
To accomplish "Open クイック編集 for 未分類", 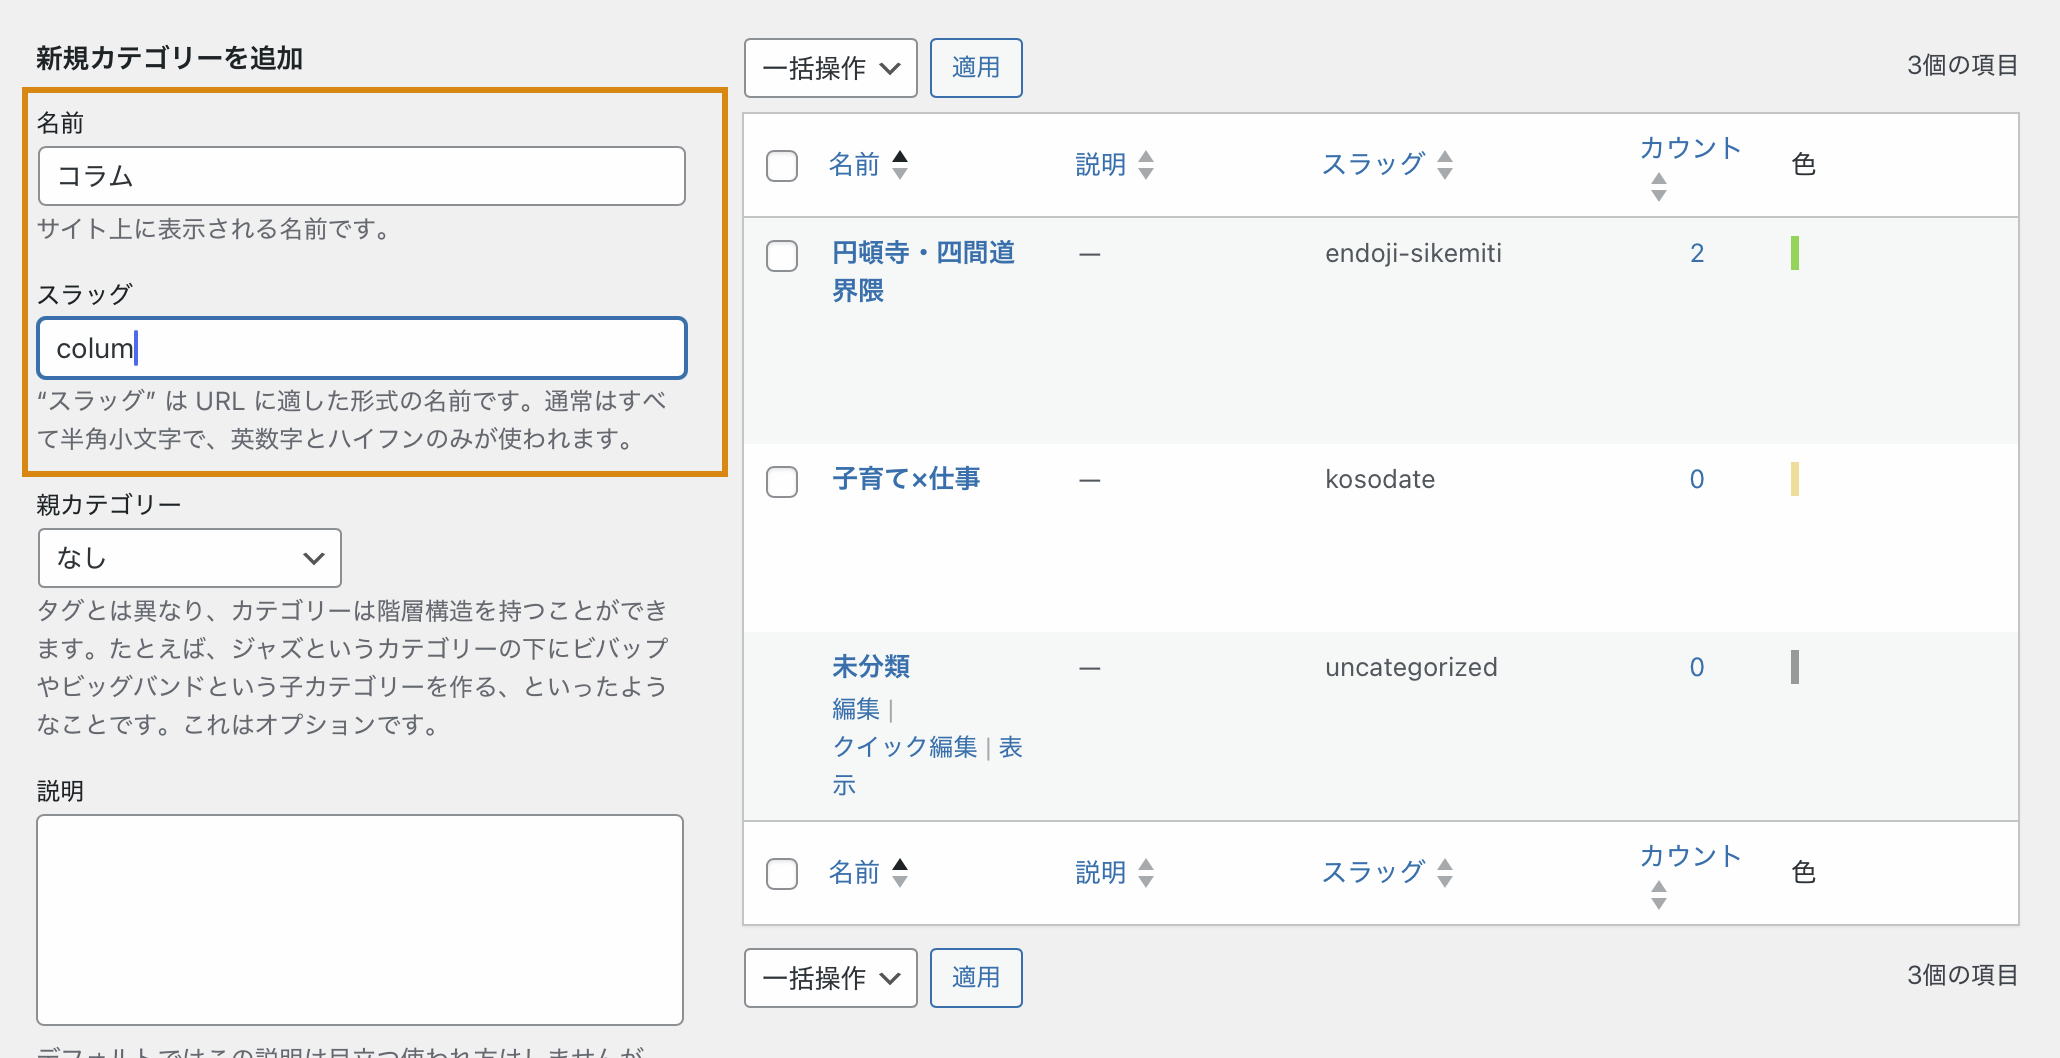I will [904, 747].
